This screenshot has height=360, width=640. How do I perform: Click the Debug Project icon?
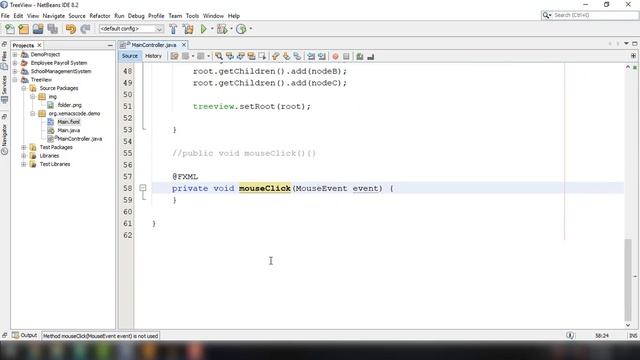pyautogui.click(x=222, y=29)
